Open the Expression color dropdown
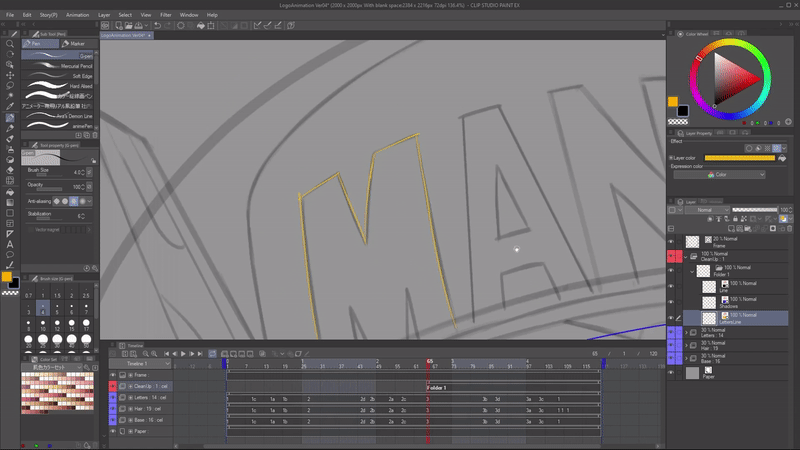Screen dimensions: 800x450 (719, 174)
